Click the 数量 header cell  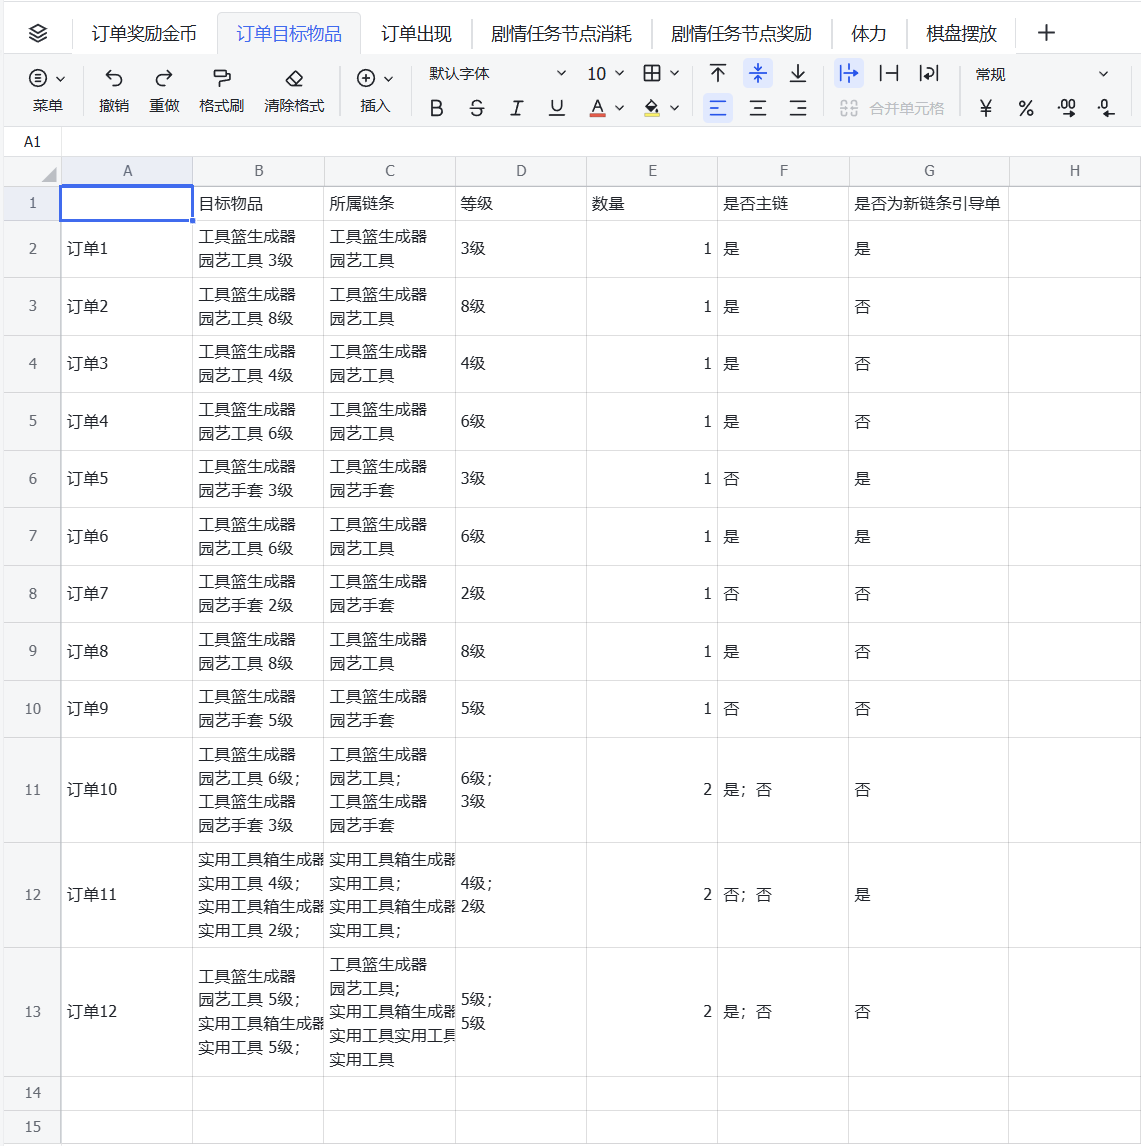click(x=652, y=204)
